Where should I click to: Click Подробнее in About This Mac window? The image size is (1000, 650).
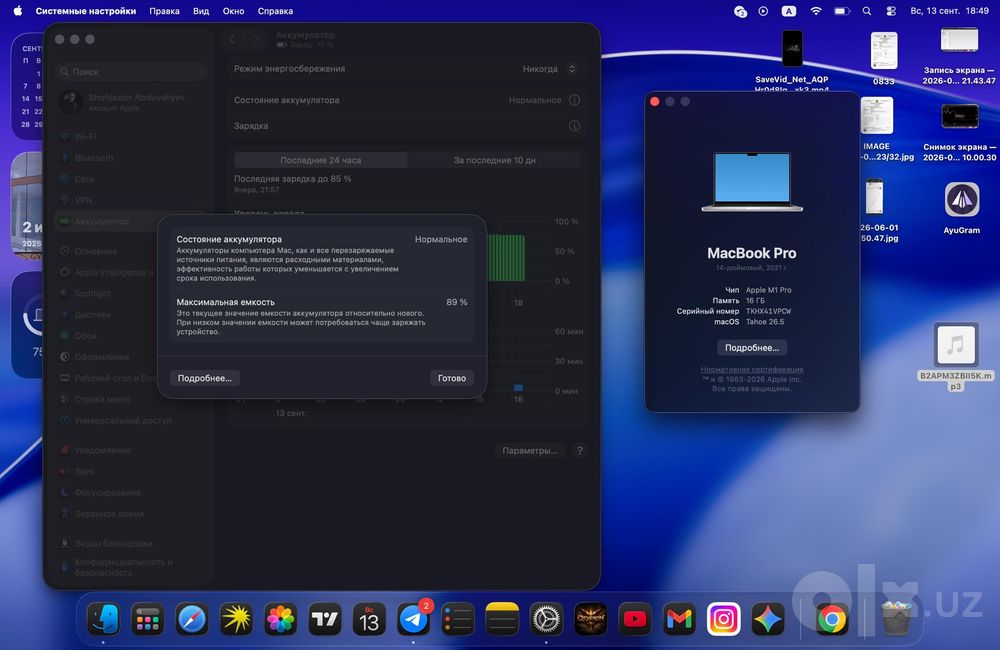pos(752,348)
